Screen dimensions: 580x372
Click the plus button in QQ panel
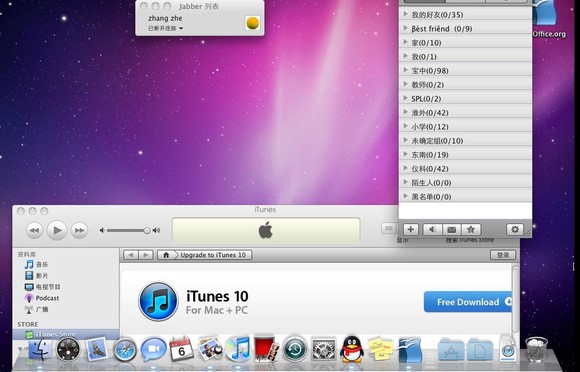click(x=411, y=230)
